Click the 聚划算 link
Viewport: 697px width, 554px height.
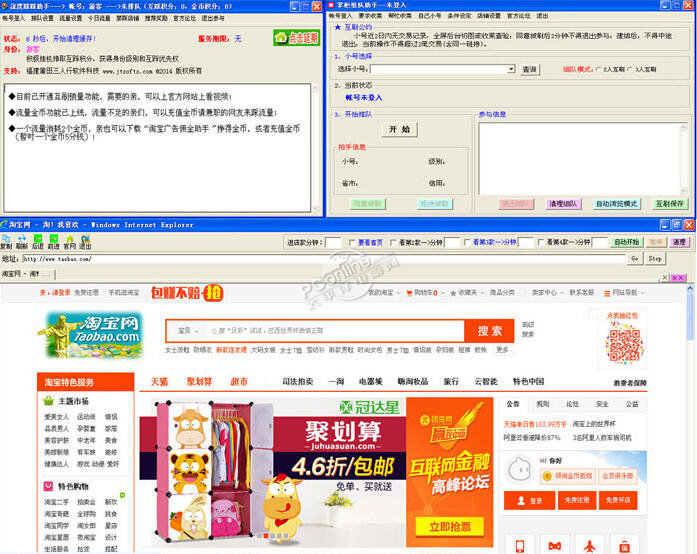199,381
